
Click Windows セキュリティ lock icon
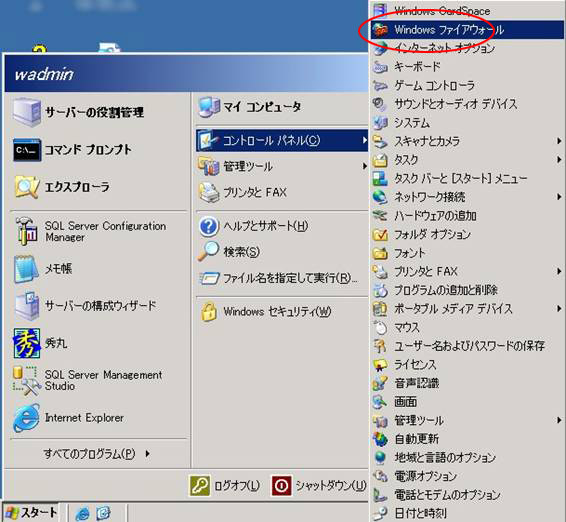209,312
